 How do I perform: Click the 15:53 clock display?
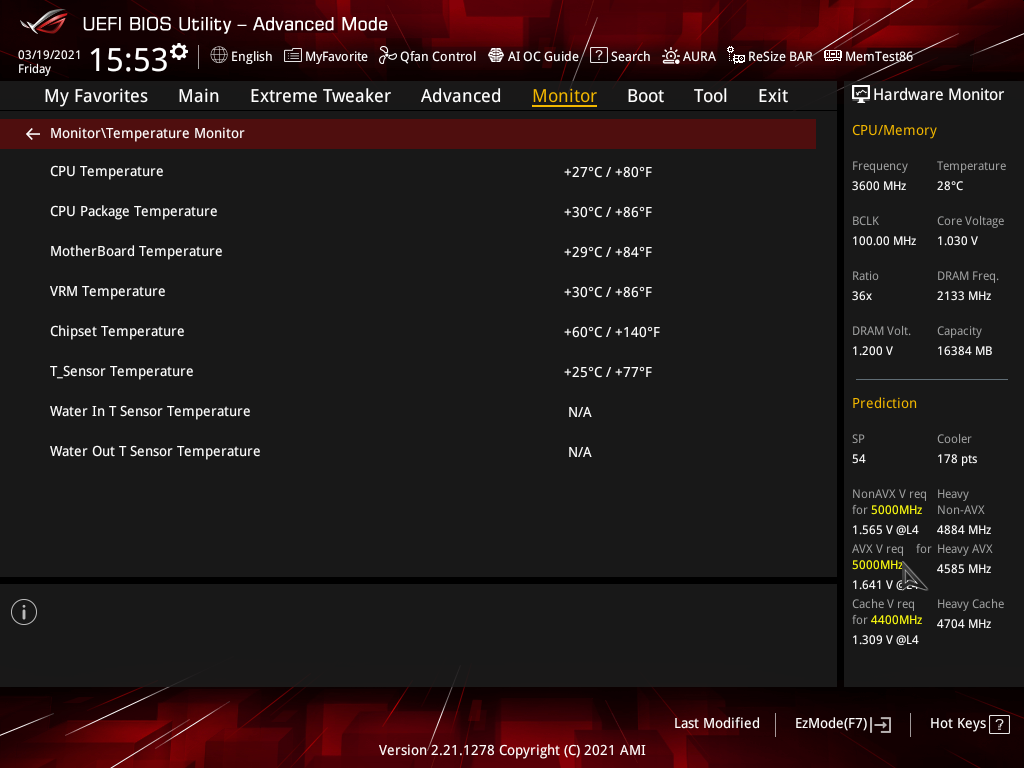click(129, 59)
